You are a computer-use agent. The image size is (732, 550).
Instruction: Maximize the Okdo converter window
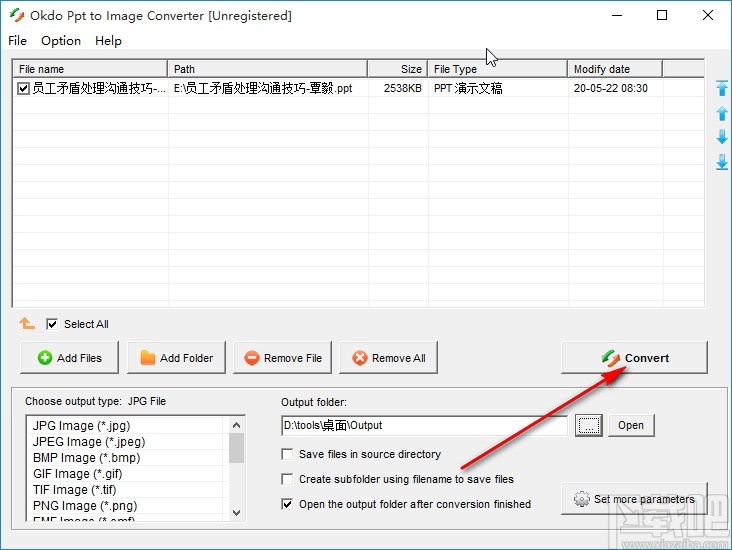pyautogui.click(x=662, y=15)
